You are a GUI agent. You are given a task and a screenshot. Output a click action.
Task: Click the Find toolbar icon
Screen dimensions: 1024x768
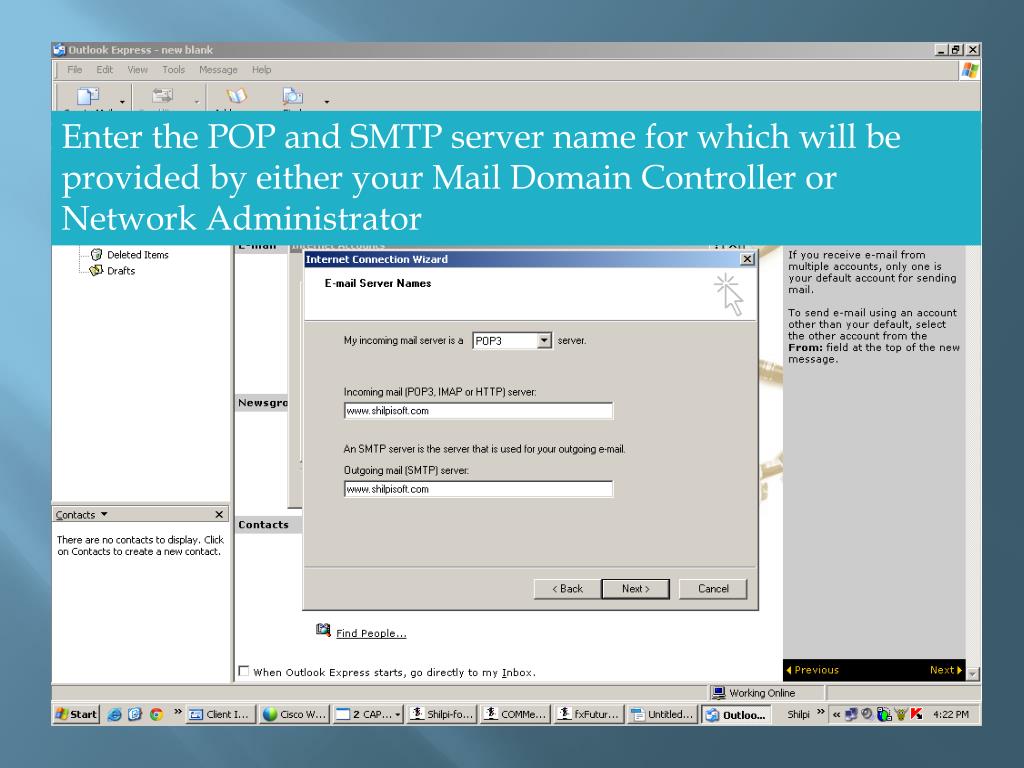click(293, 97)
